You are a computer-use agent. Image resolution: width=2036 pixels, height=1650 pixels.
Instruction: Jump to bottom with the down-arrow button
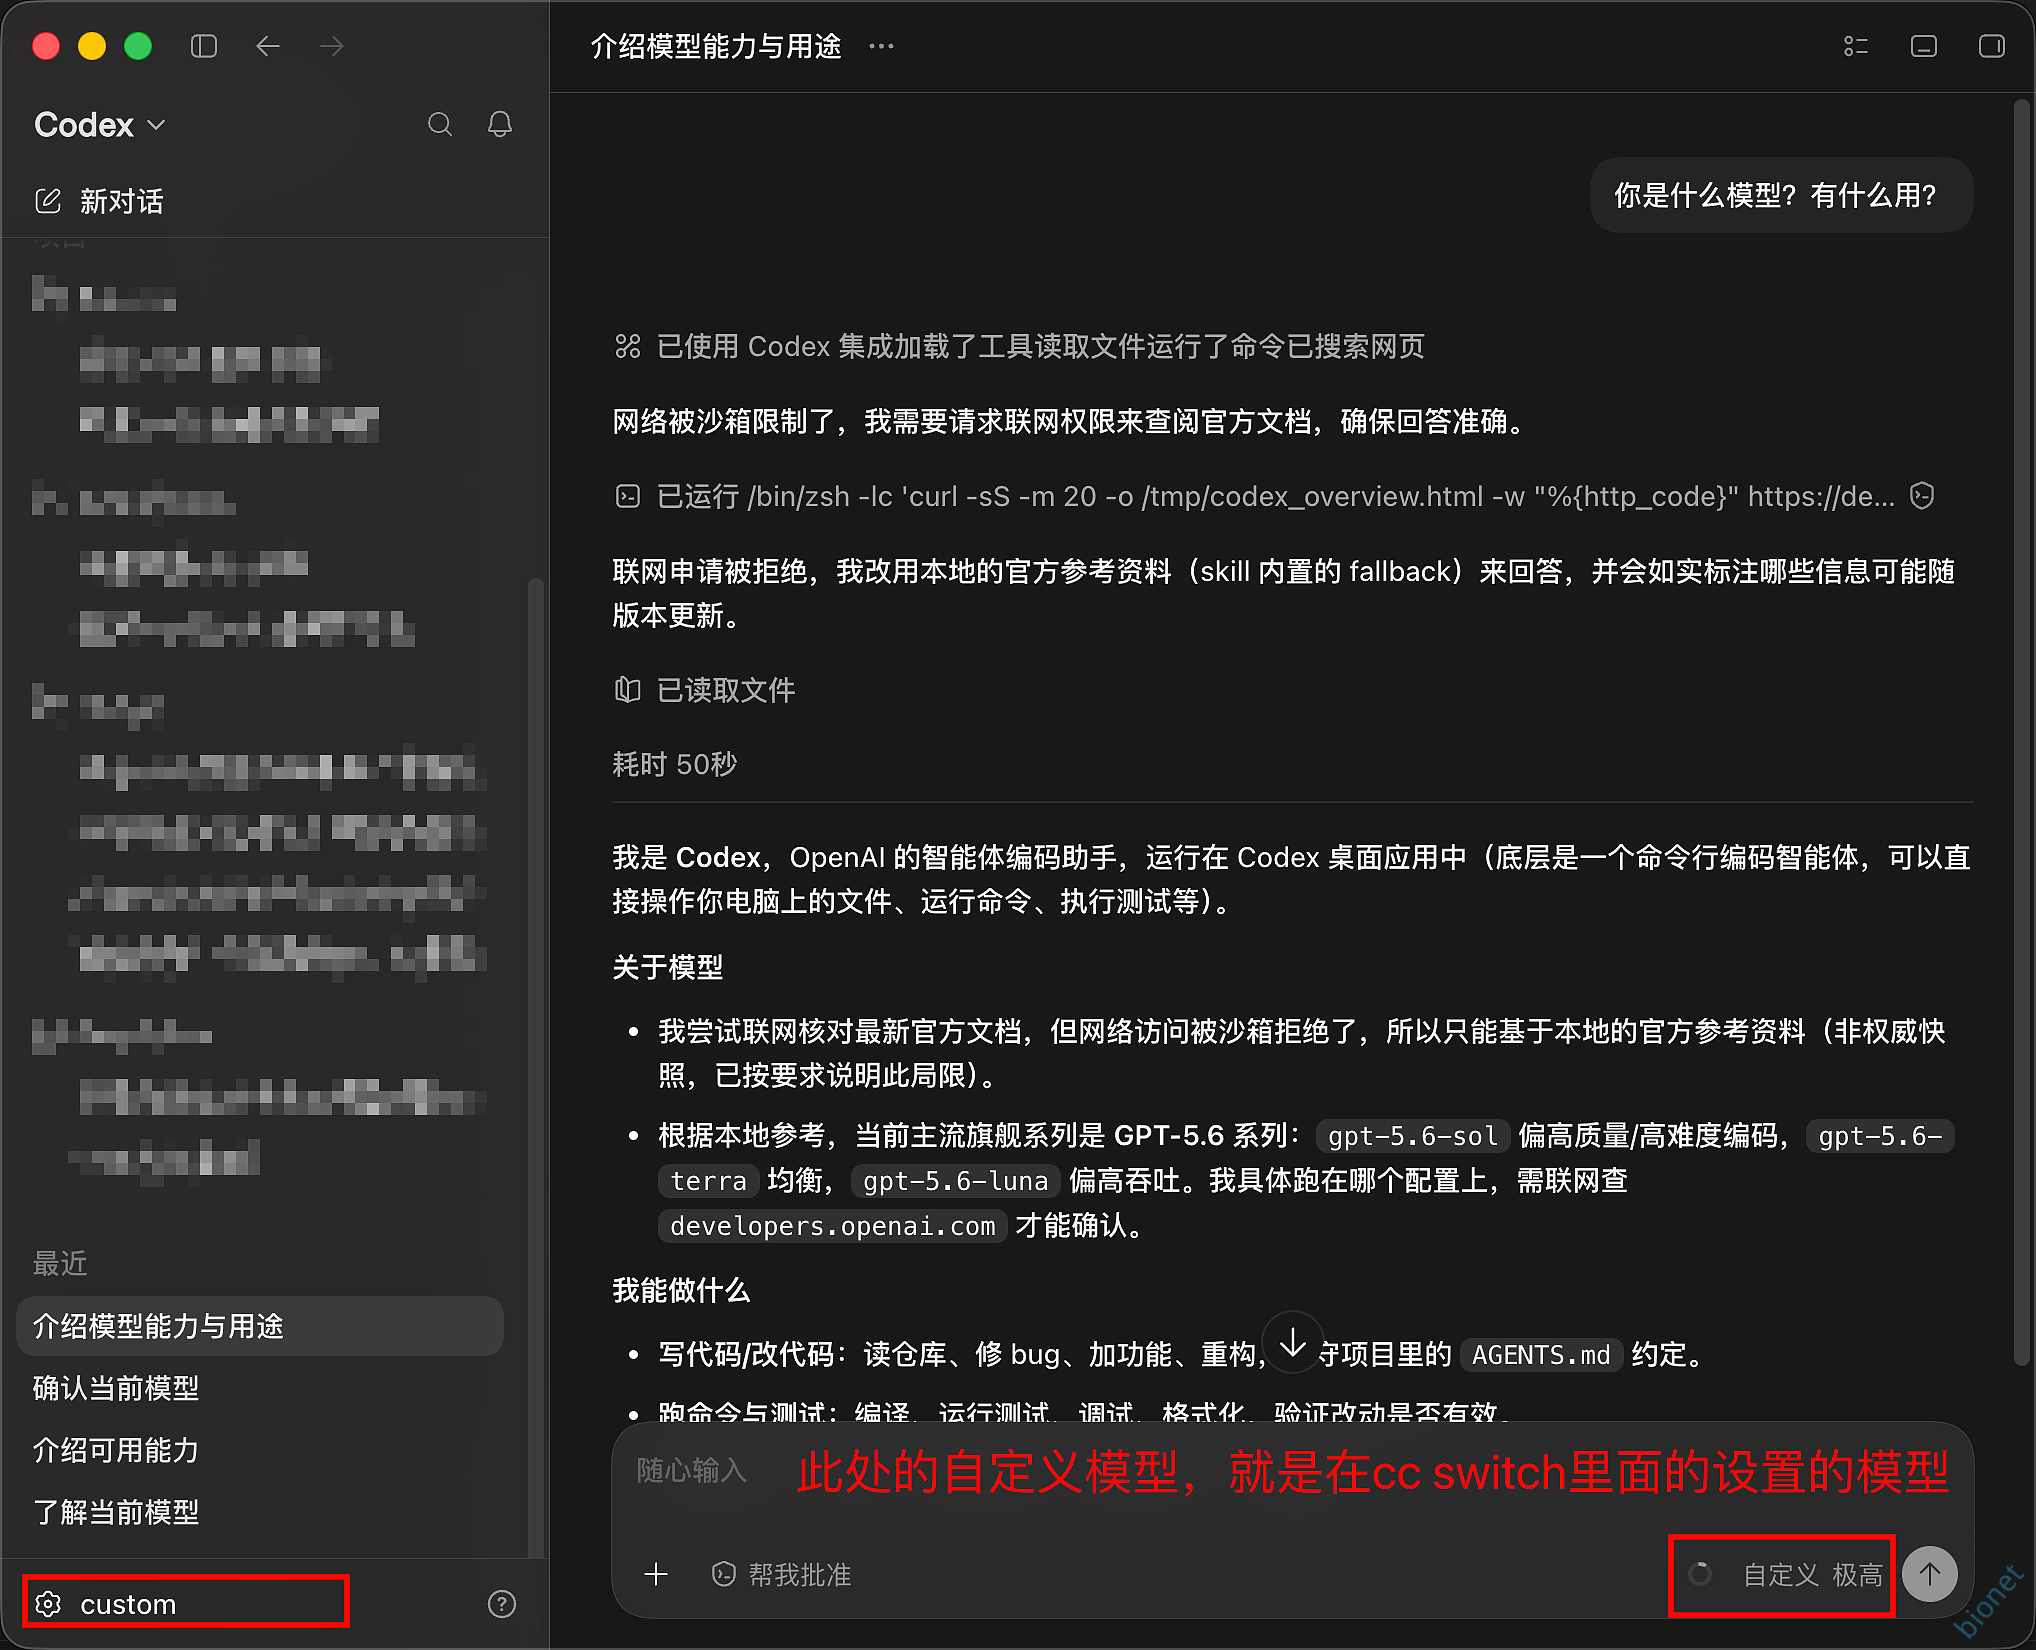[x=1293, y=1343]
